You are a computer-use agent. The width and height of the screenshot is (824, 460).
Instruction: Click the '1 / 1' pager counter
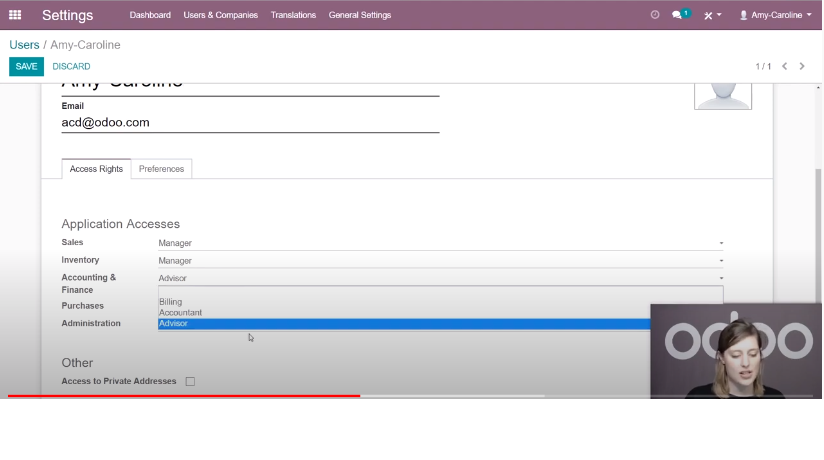[x=763, y=66]
